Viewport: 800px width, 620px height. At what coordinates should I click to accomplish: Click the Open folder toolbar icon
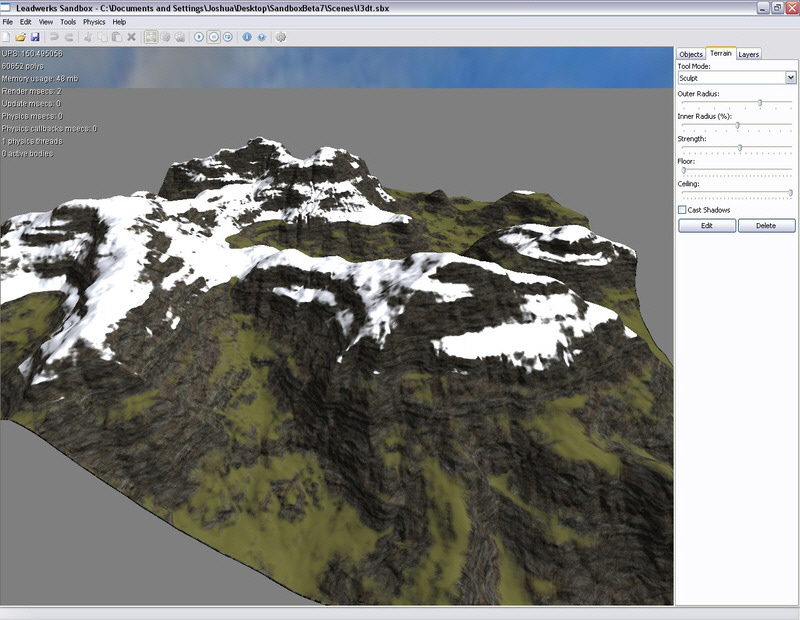tap(21, 37)
